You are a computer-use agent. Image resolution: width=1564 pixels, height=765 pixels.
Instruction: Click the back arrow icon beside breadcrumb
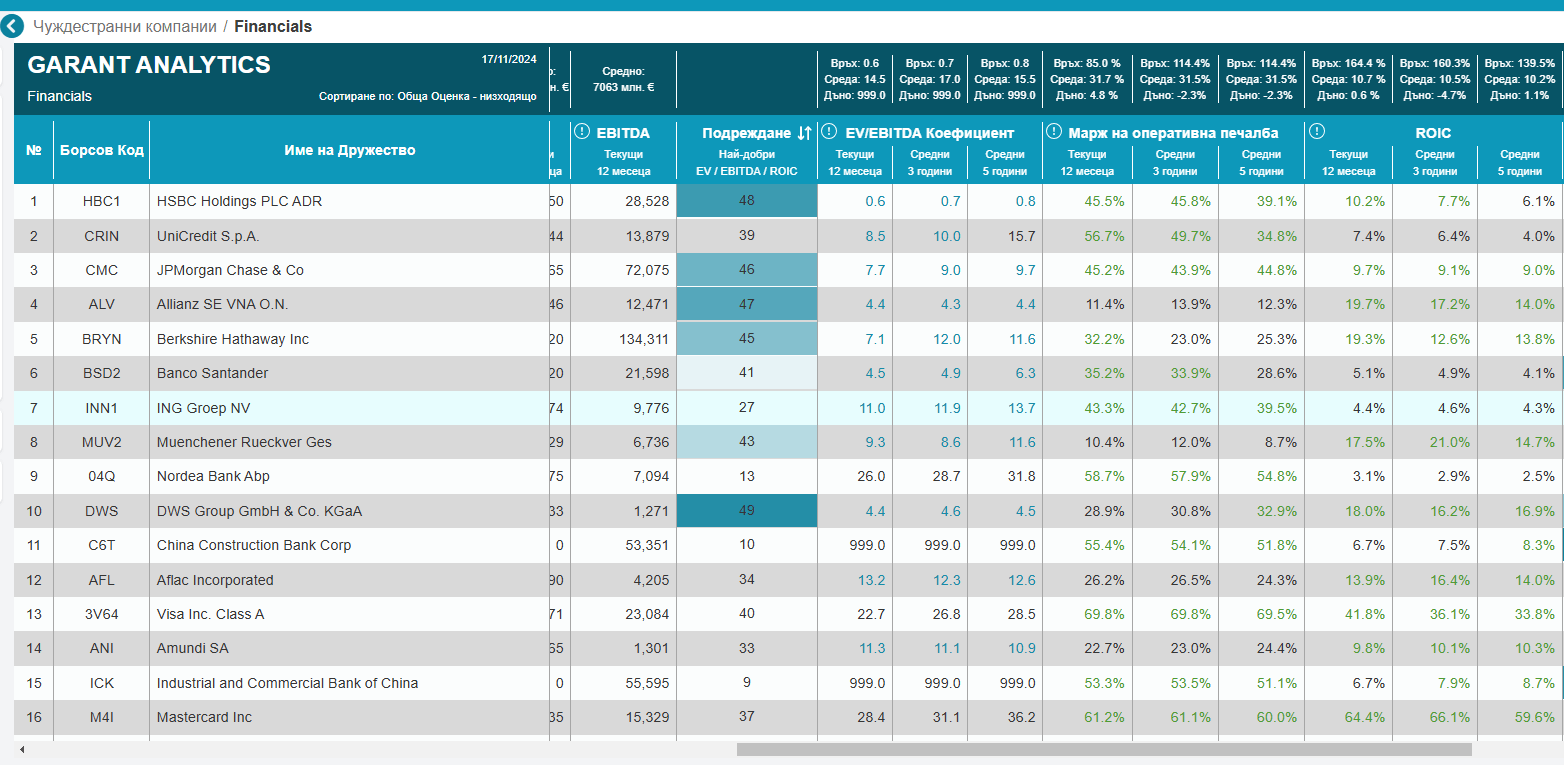click(x=12, y=26)
